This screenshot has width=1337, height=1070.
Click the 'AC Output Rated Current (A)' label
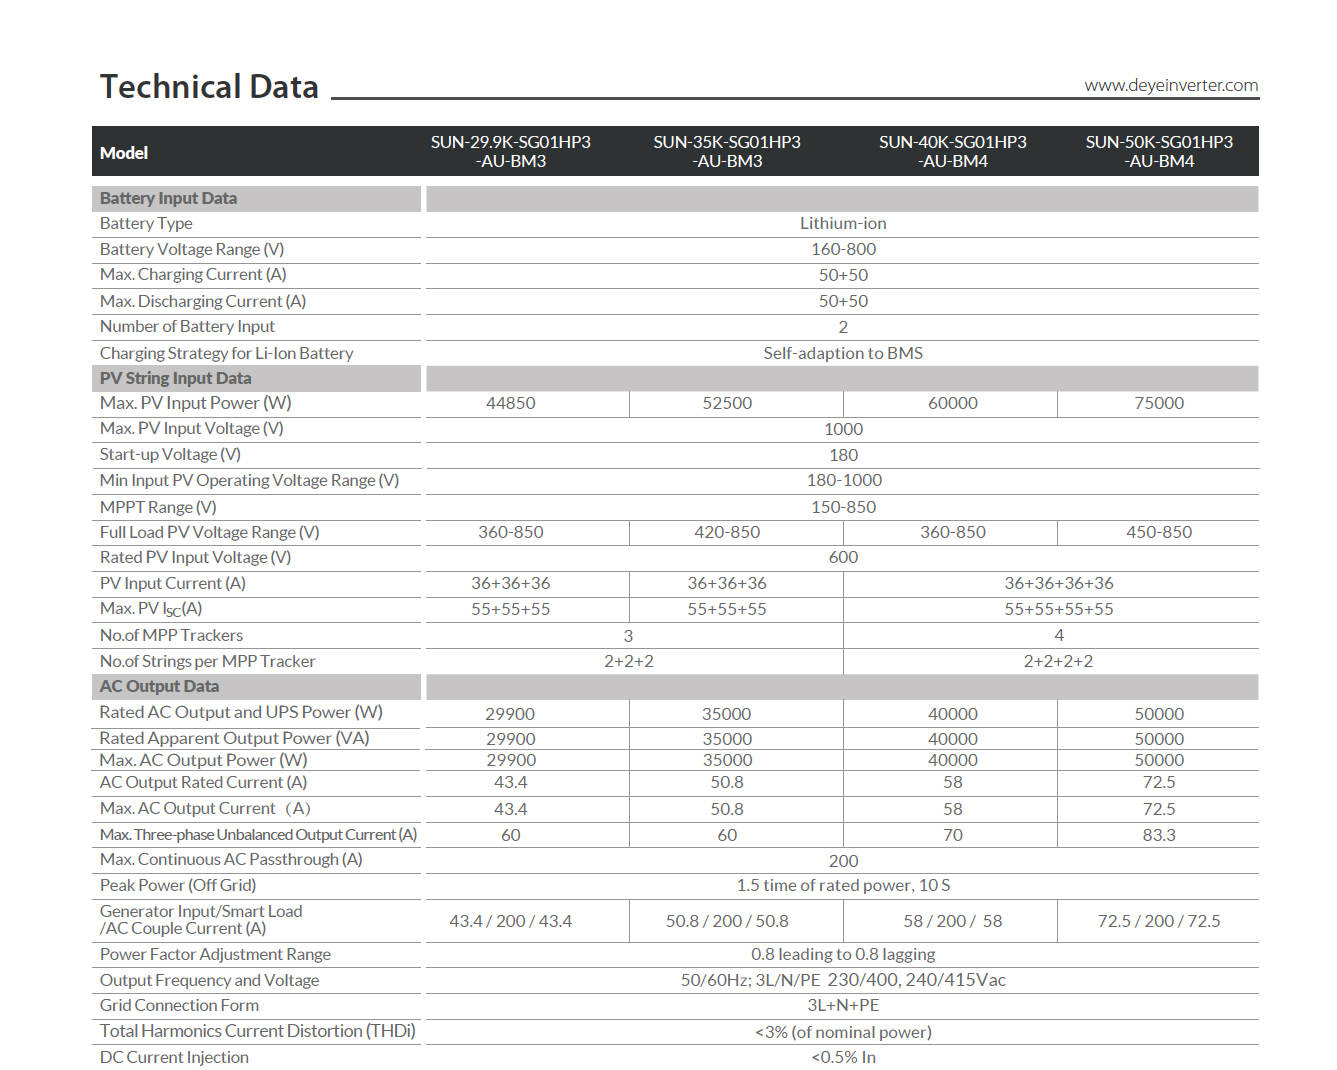pos(203,783)
